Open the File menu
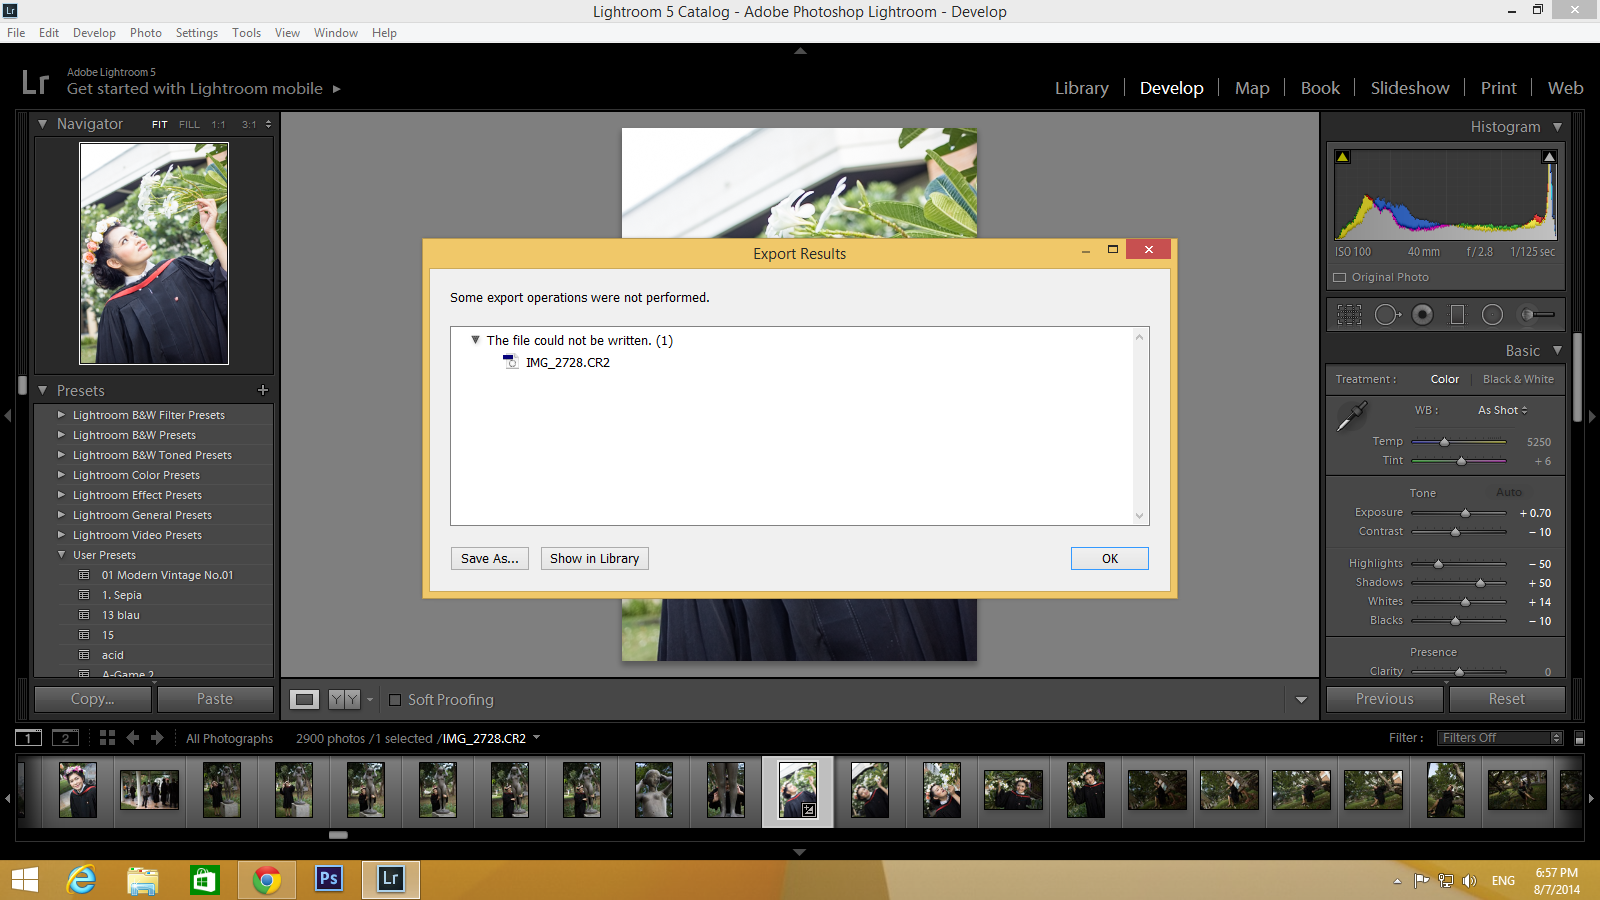Viewport: 1600px width, 900px height. pos(16,33)
